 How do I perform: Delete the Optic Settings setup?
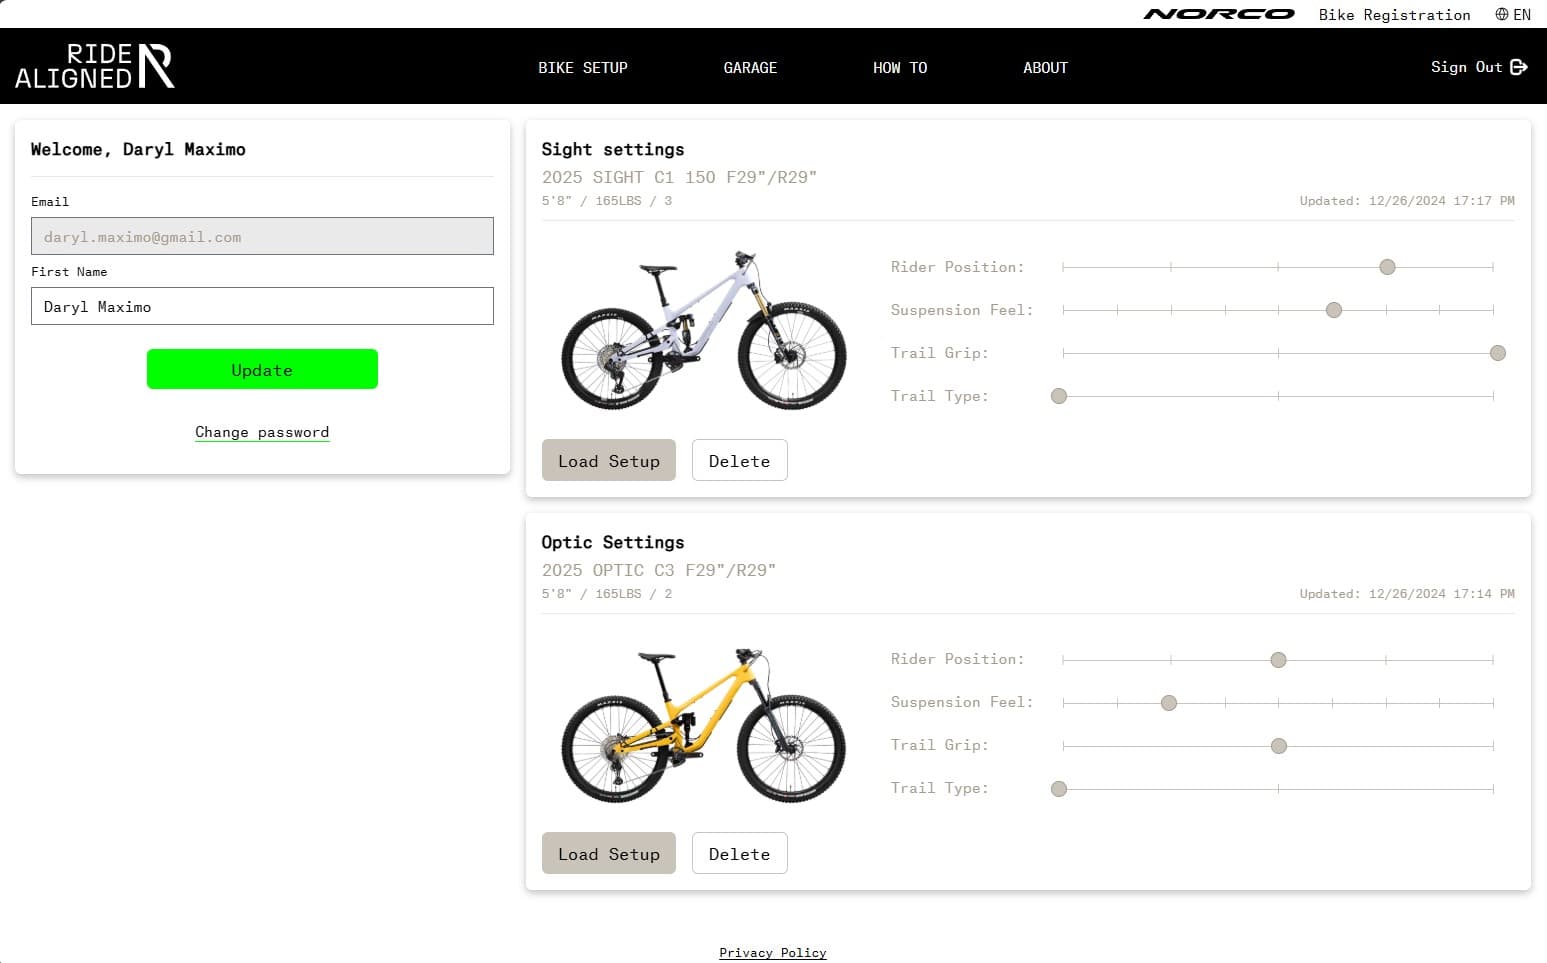click(x=739, y=853)
